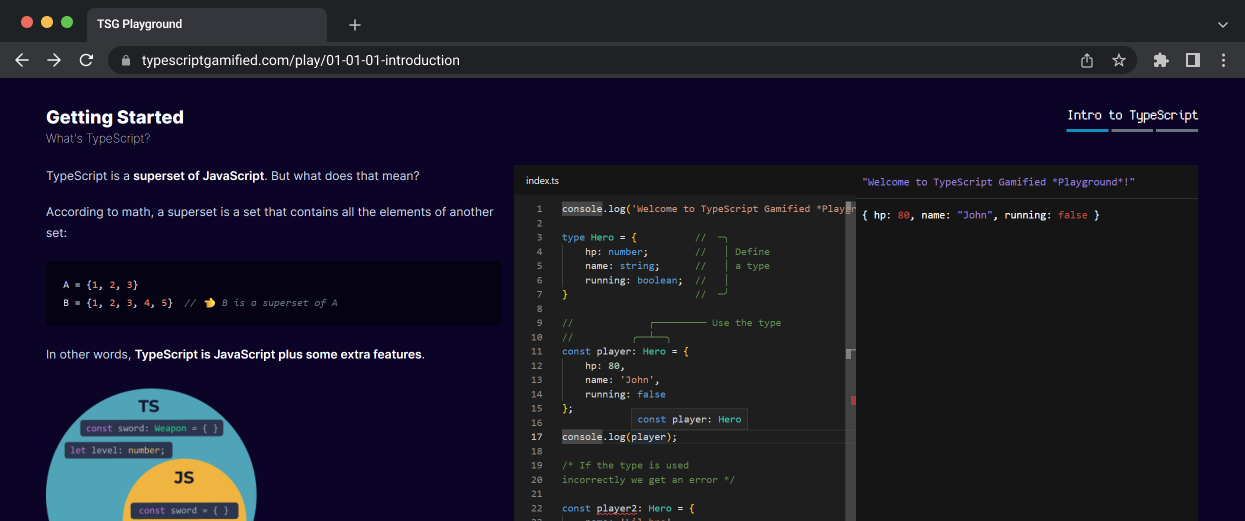Click the Getting Started heading
1245x521 pixels.
tap(115, 117)
